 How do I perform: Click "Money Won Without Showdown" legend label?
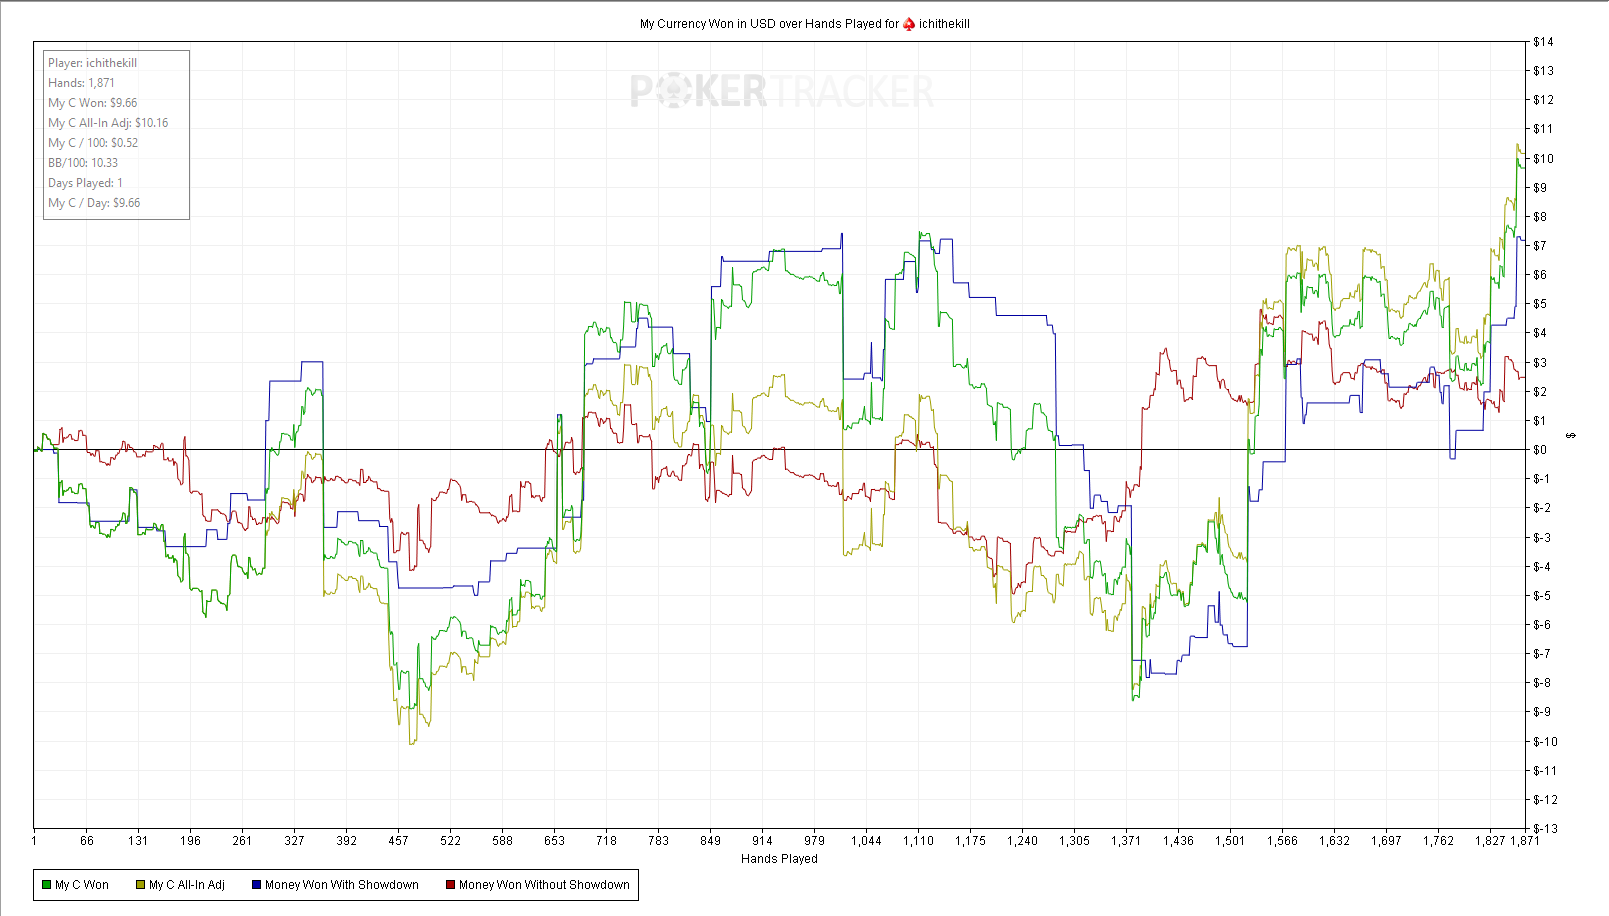point(544,885)
